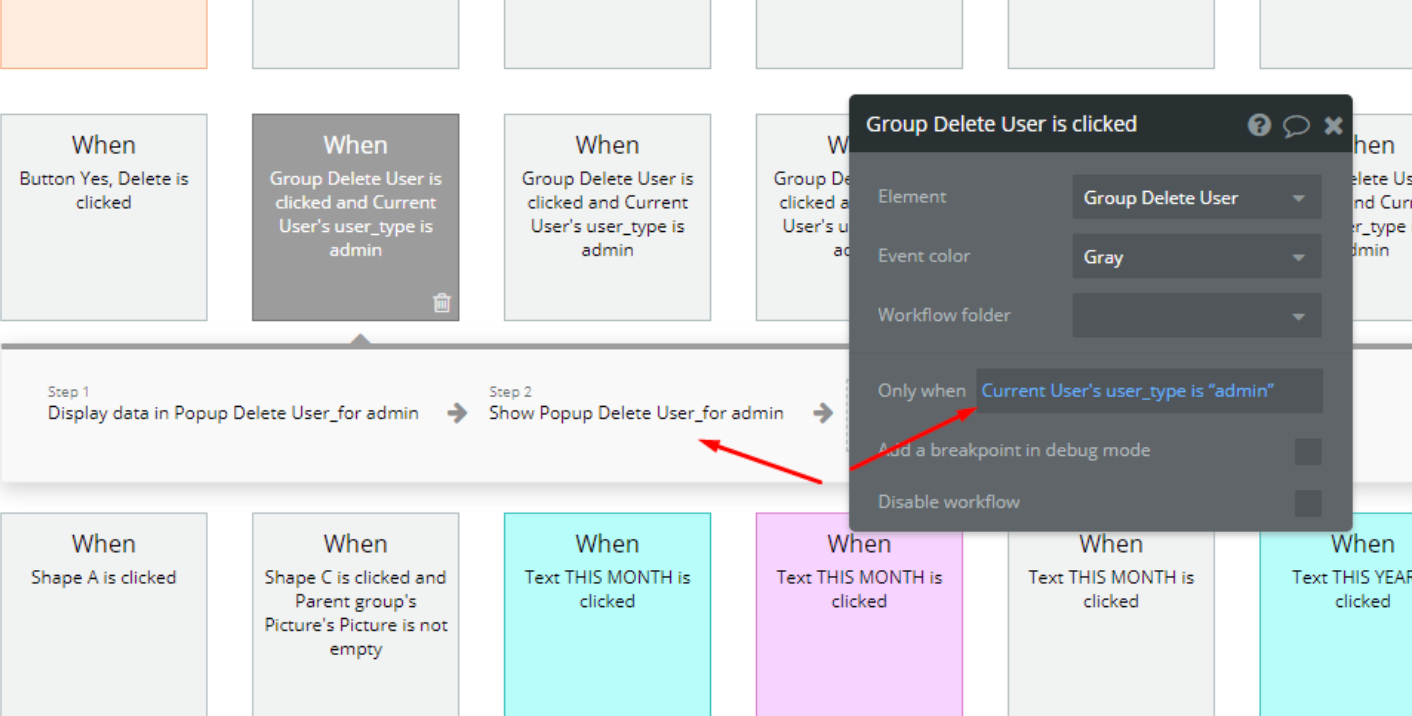Close the Group Delete User property panel

pos(1333,125)
